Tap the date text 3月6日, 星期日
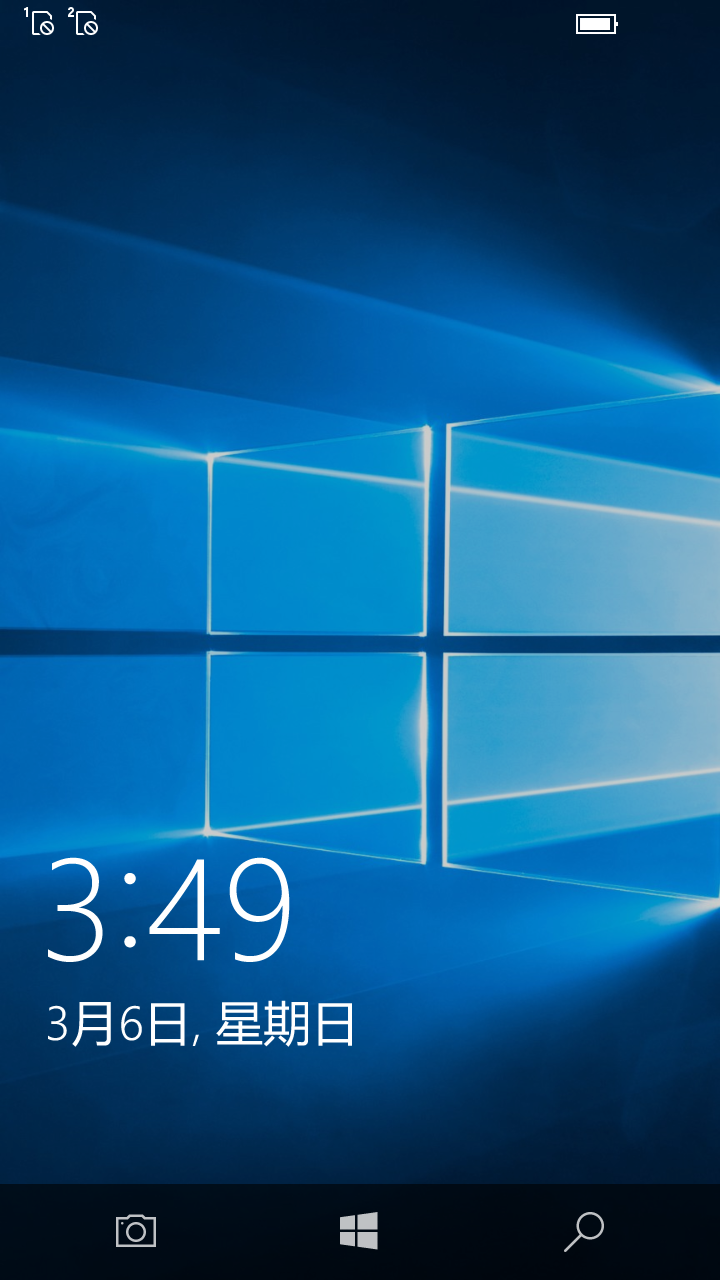 pyautogui.click(x=201, y=1025)
